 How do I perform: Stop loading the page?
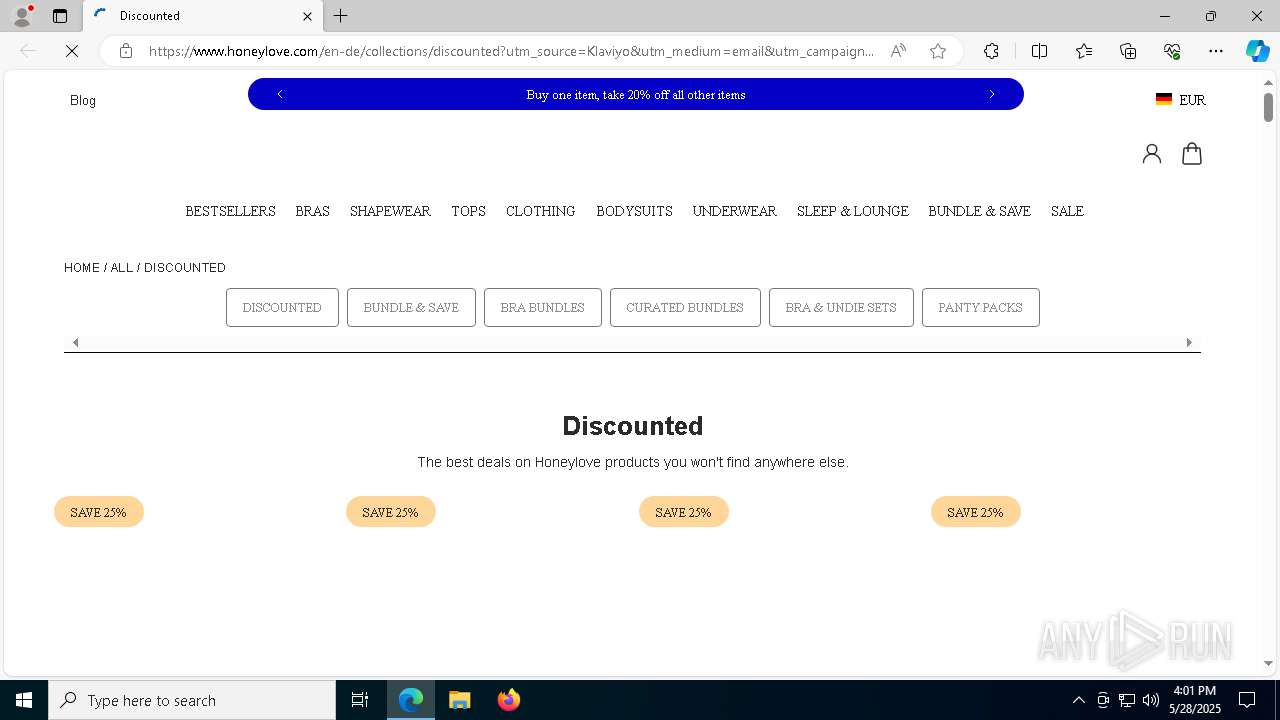pos(72,51)
